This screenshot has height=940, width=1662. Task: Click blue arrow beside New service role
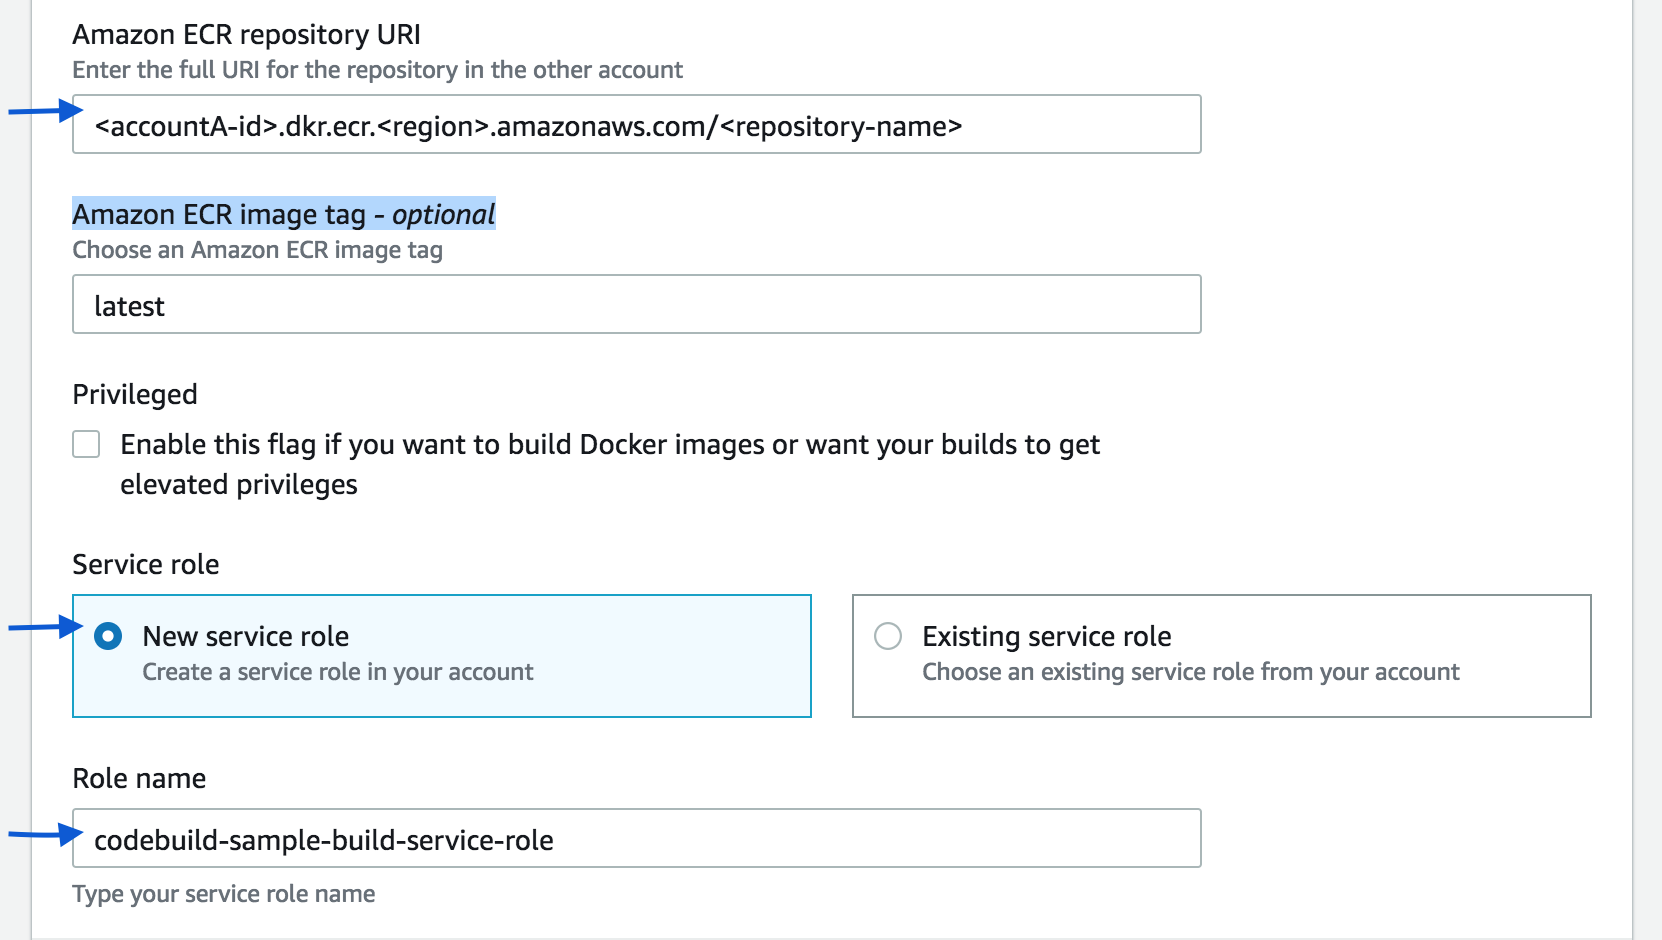pyautogui.click(x=46, y=627)
